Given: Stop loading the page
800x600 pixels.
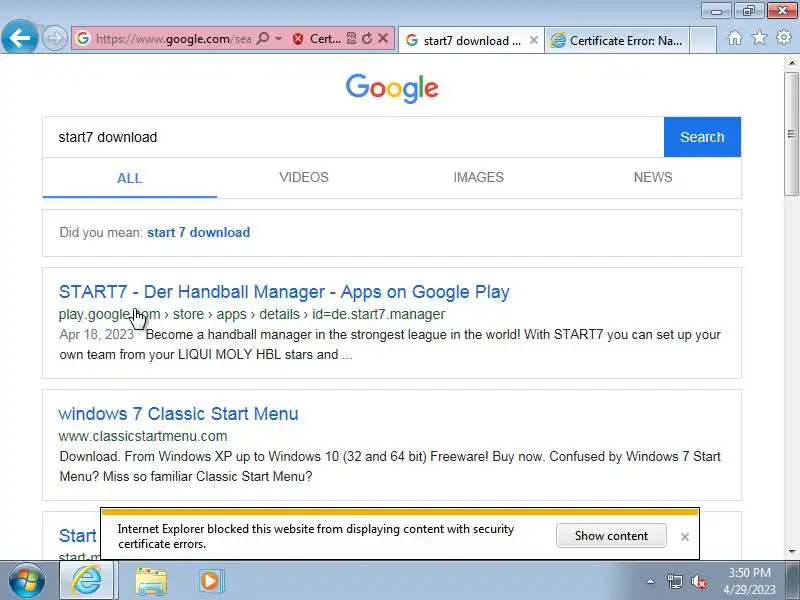Looking at the screenshot, I should tap(383, 38).
